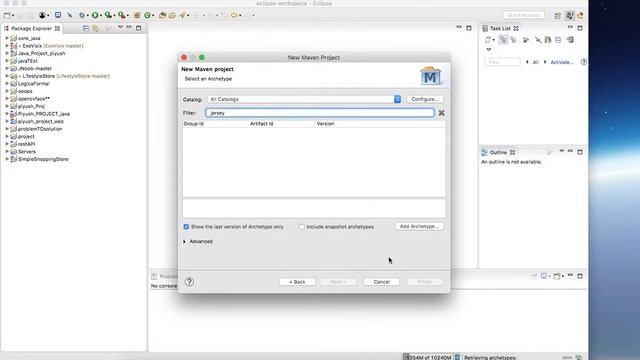Image resolution: width=640 pixels, height=360 pixels.
Task: Click the green Run button in toolbar
Action: (95, 15)
